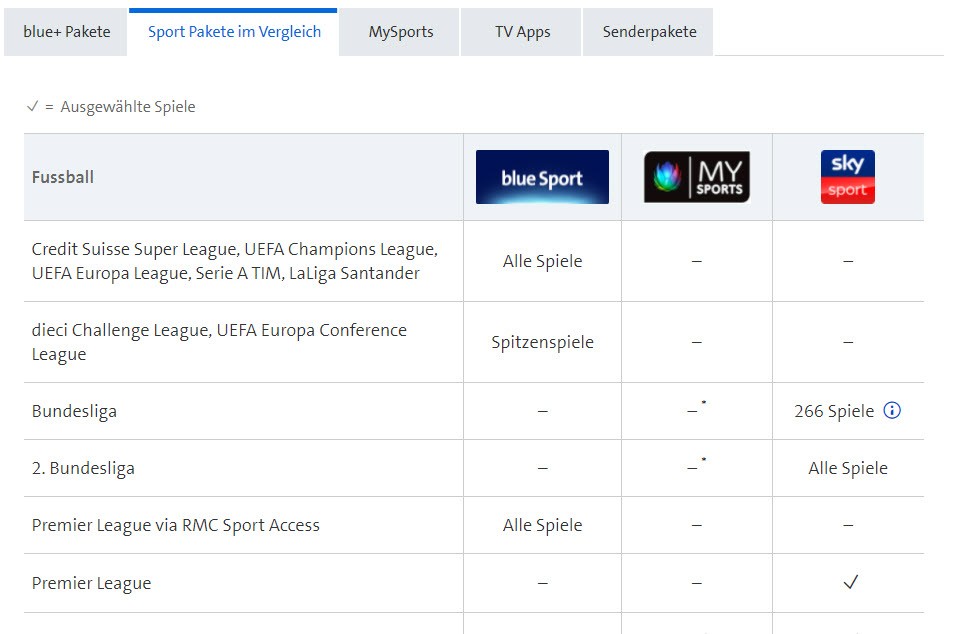
Task: Click the Ausgewählte Spiele legend text
Action: (127, 107)
